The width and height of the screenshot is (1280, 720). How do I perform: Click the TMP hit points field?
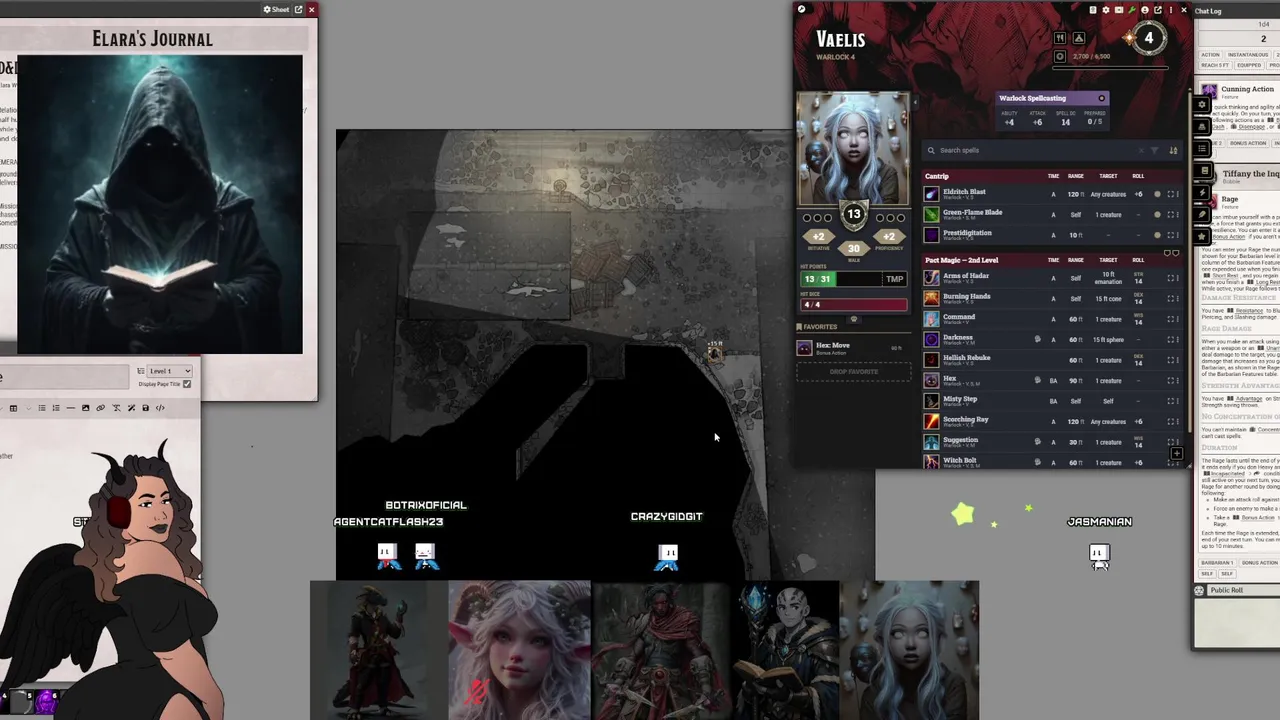tap(894, 280)
